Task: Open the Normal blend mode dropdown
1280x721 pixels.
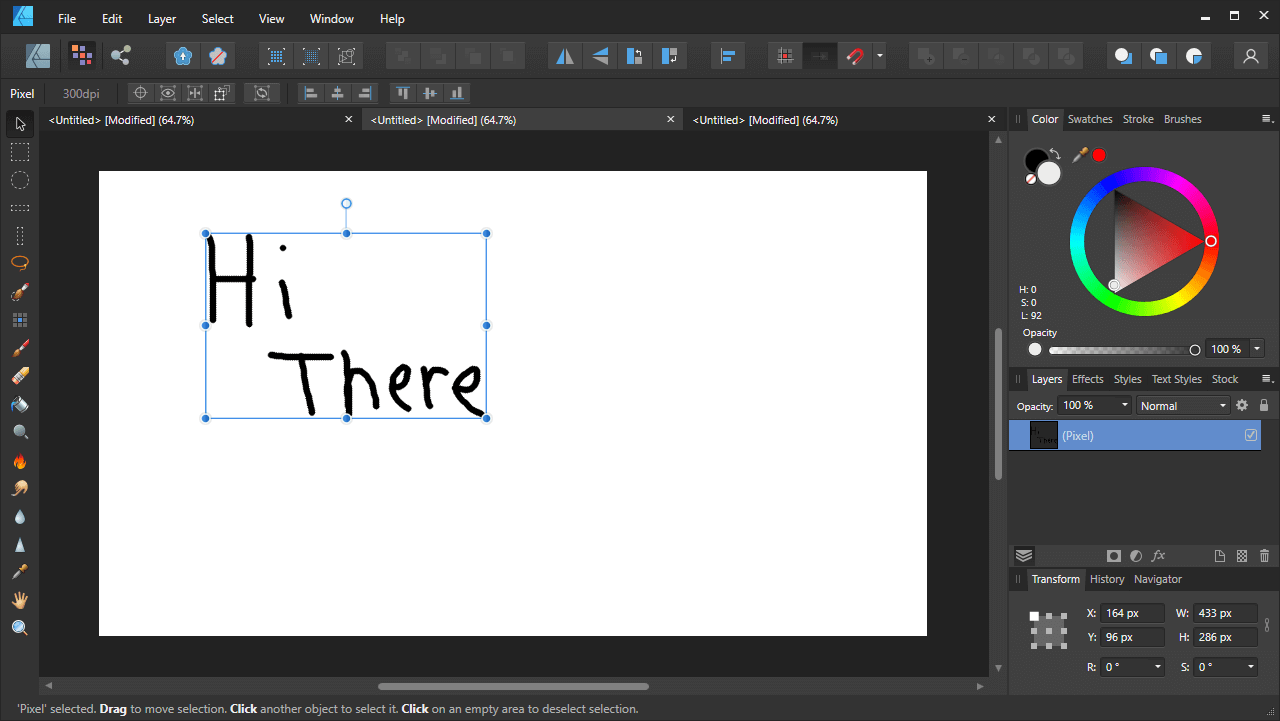Action: tap(1183, 405)
